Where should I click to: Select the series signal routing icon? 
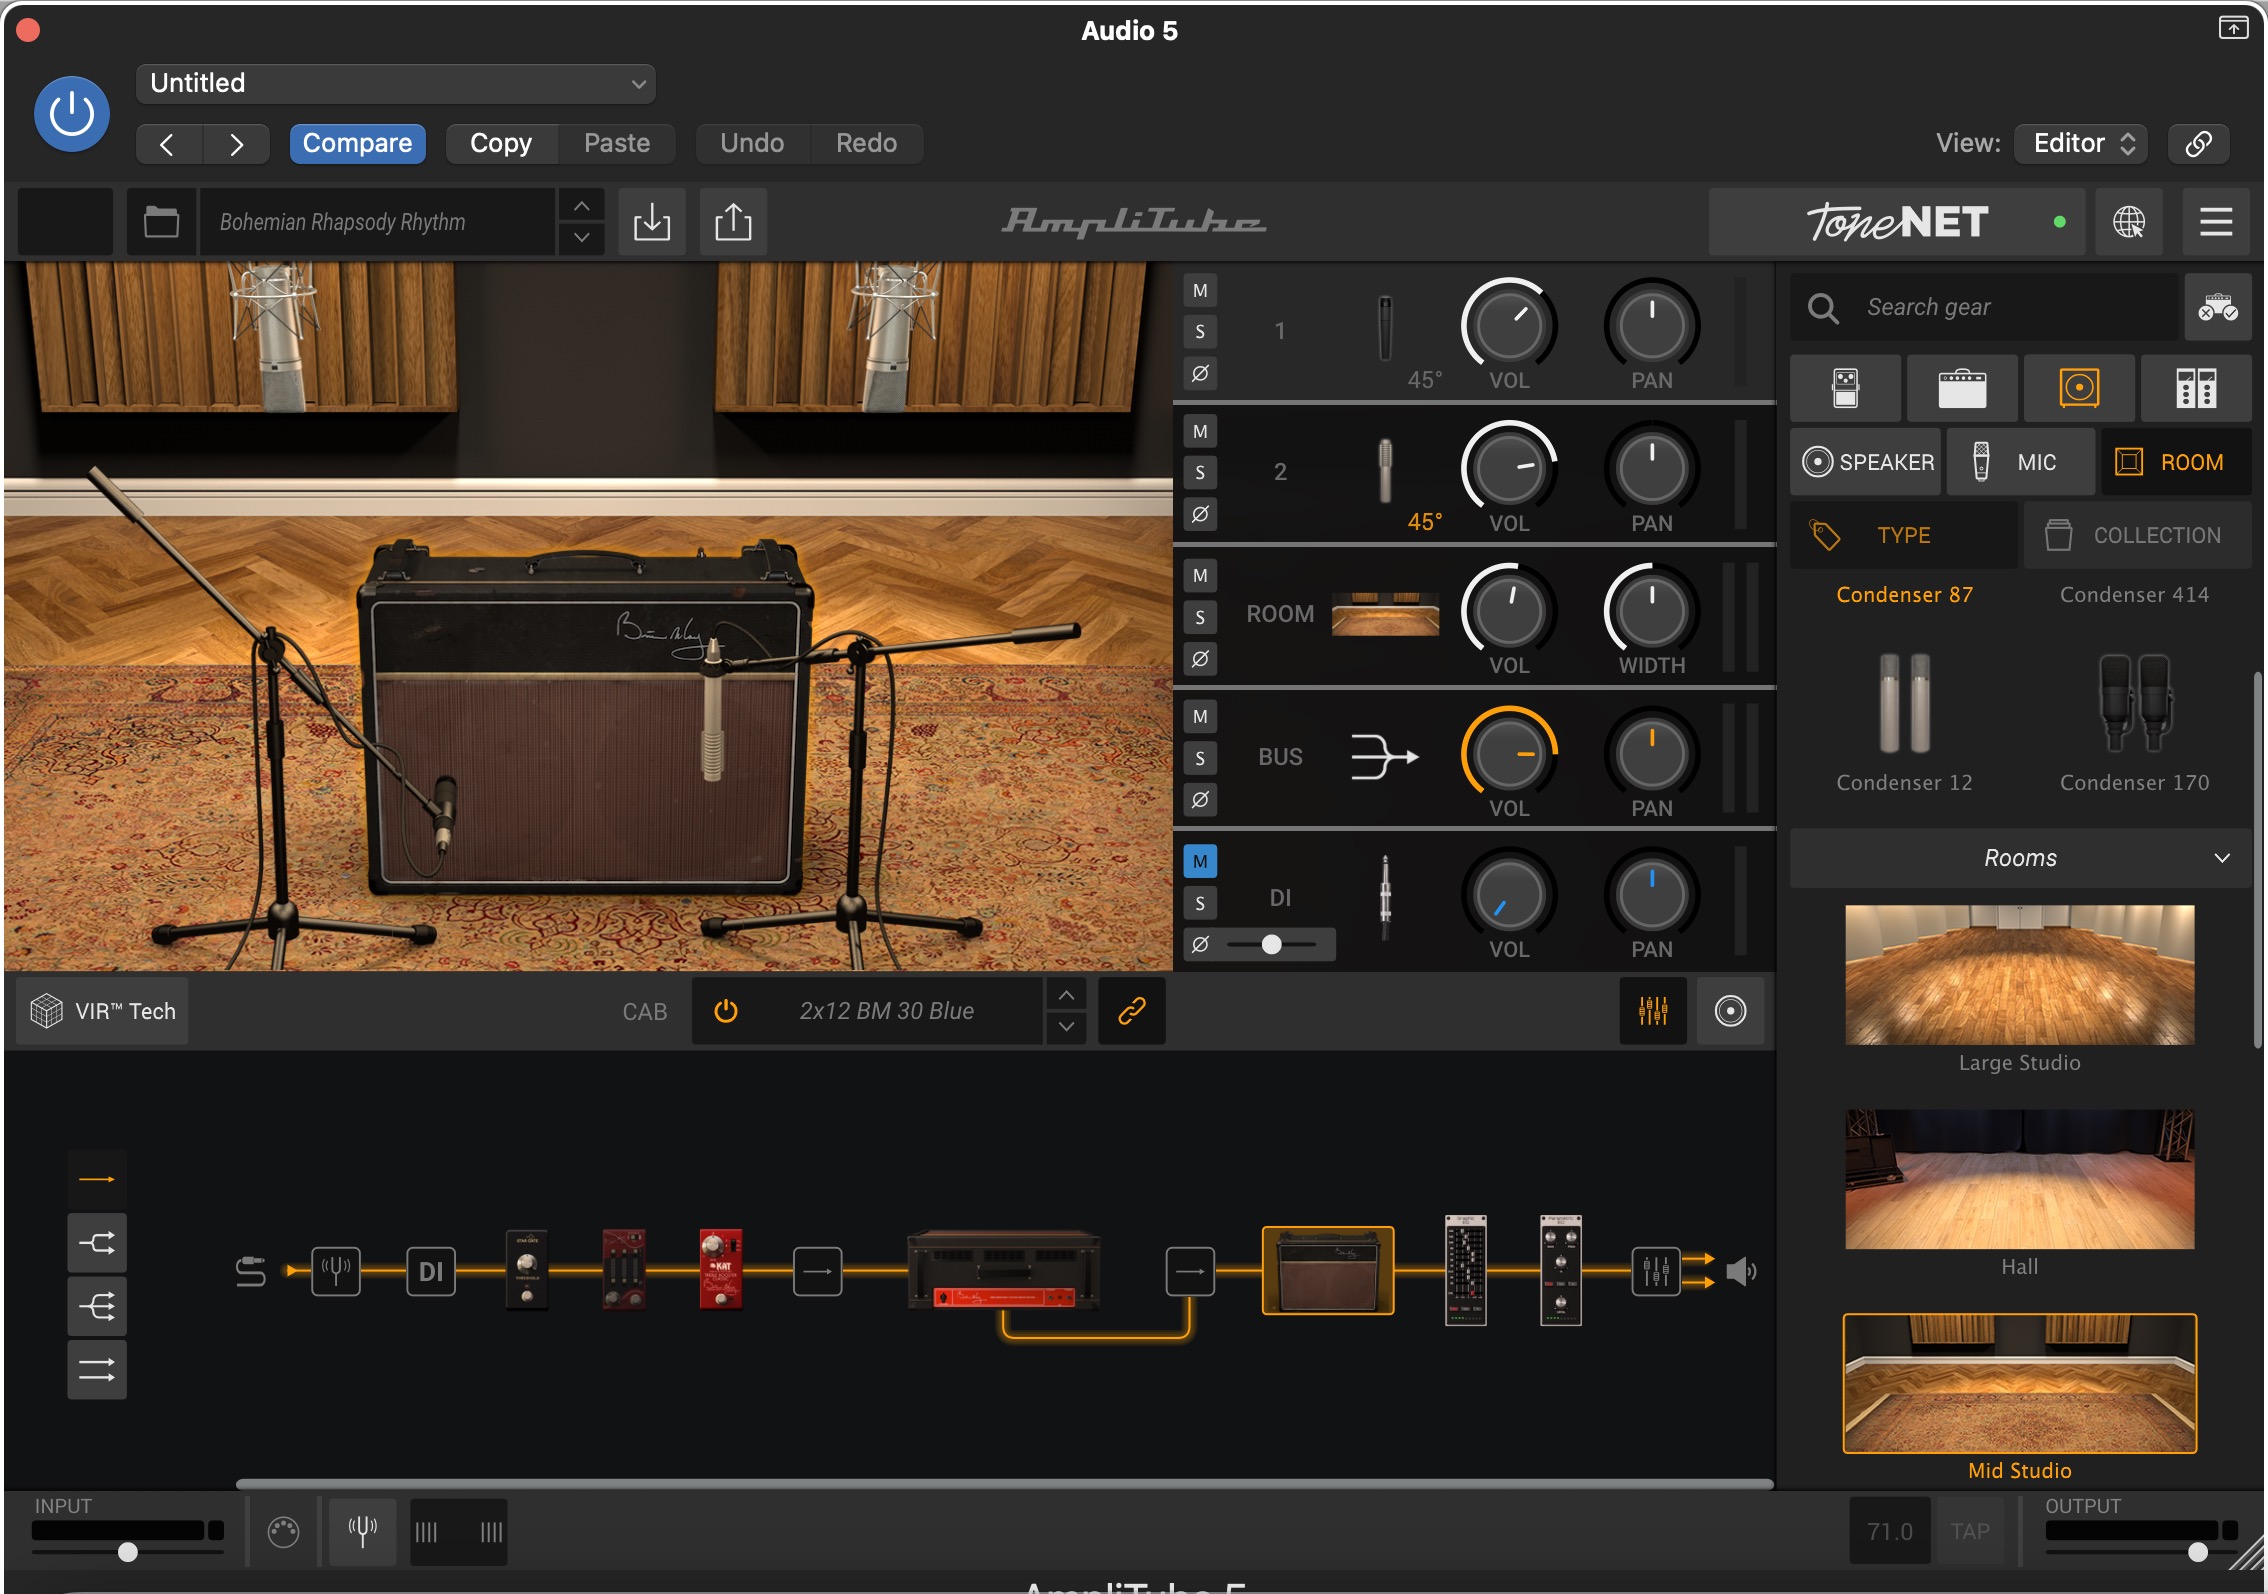97,1180
